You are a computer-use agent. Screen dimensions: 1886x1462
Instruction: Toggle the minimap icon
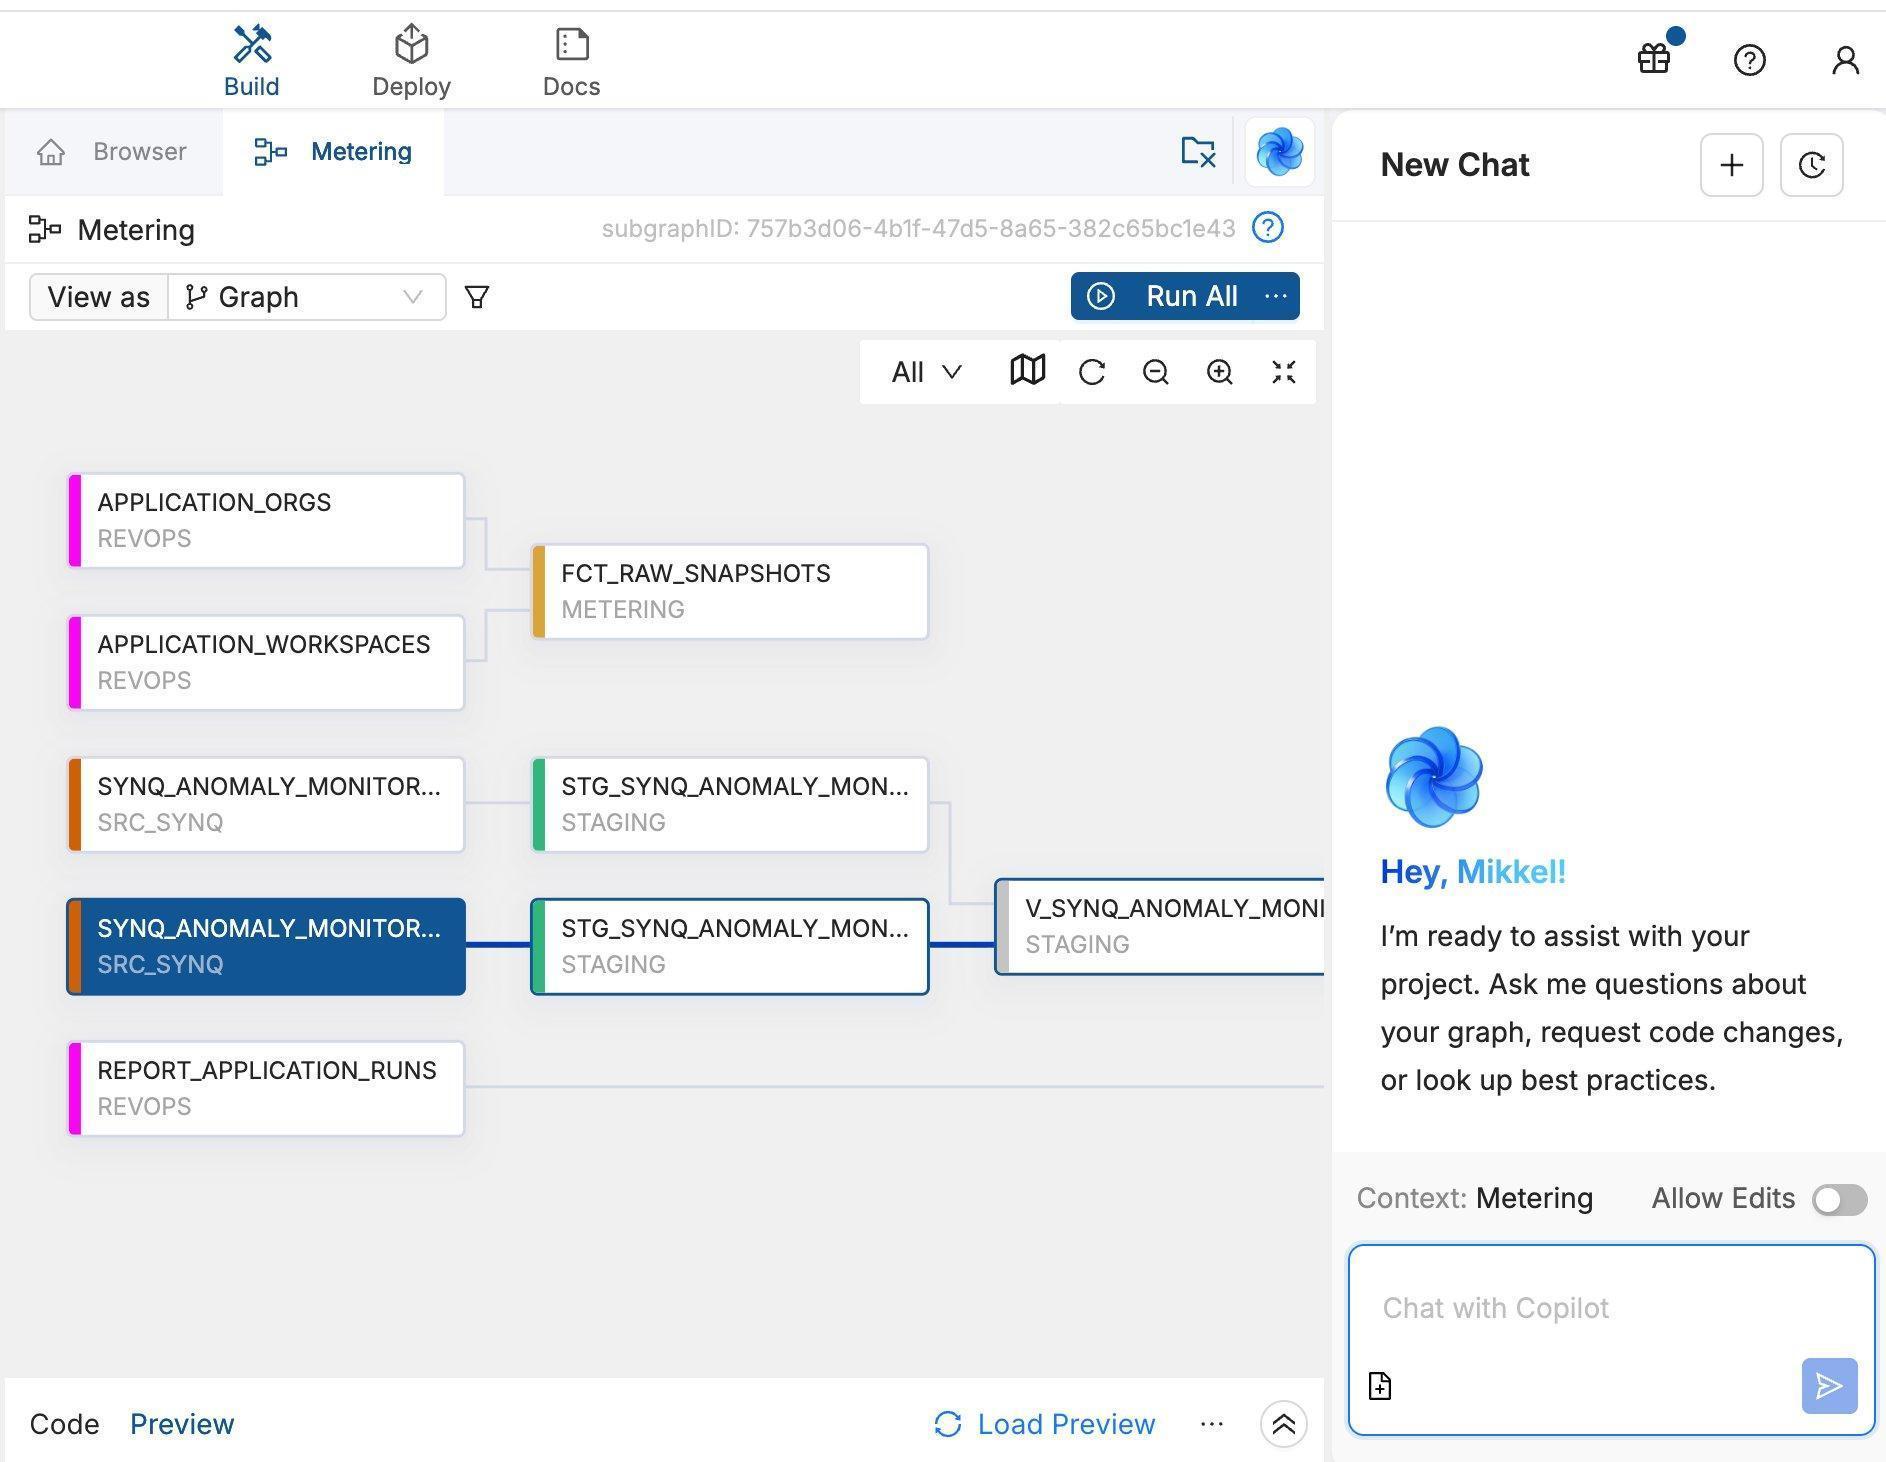click(1027, 371)
